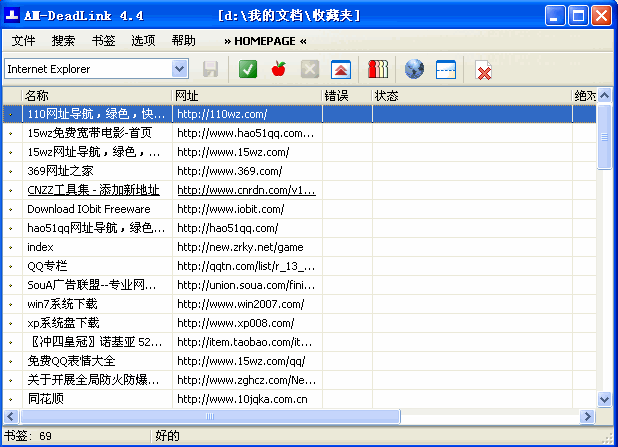
Task: Click URL http://www.zghcz.com/Ne...
Action: click(x=247, y=380)
